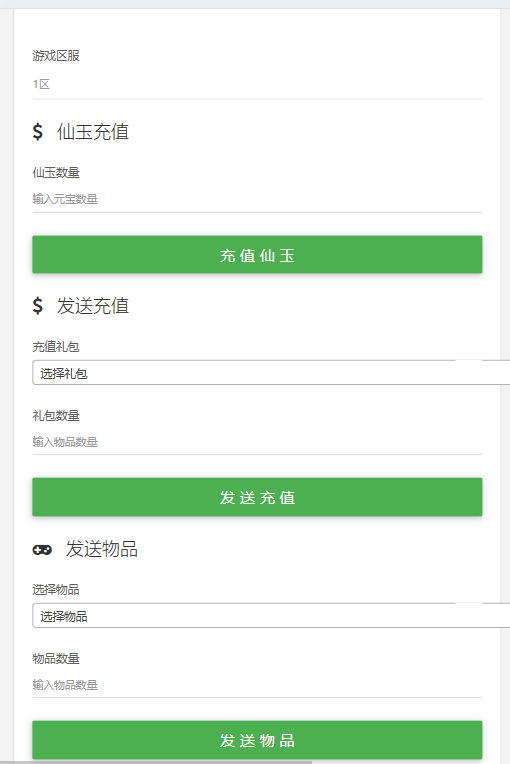Click the 发送充值 section heading
The image size is (510, 764).
93,306
